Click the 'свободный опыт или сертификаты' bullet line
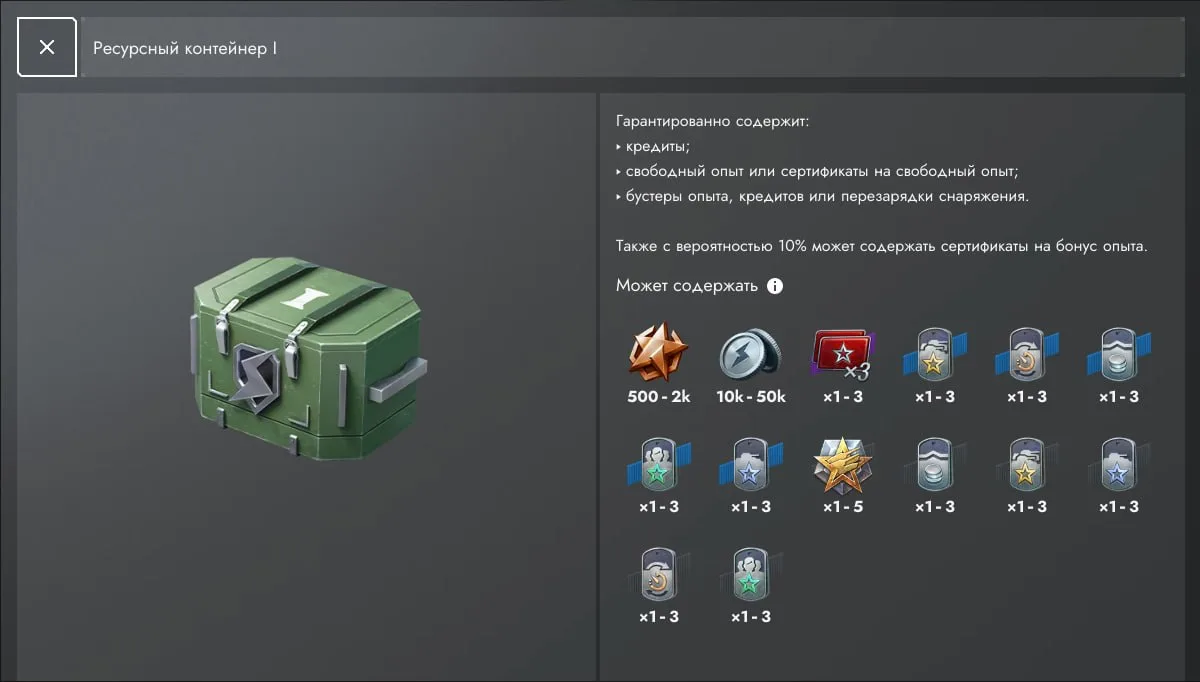The height and width of the screenshot is (682, 1200). (817, 171)
